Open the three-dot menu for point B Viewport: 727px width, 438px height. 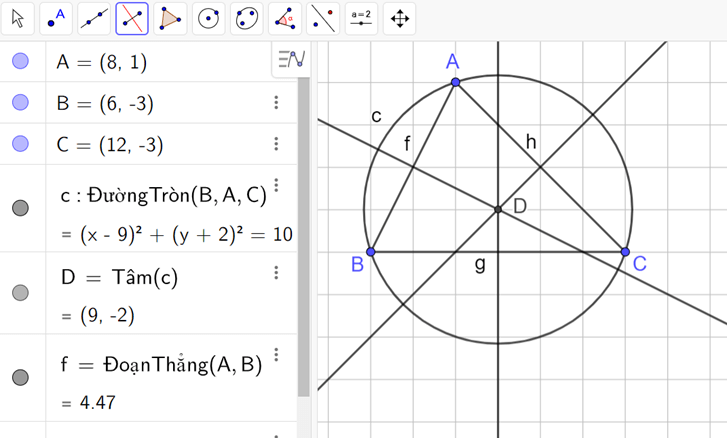[277, 103]
